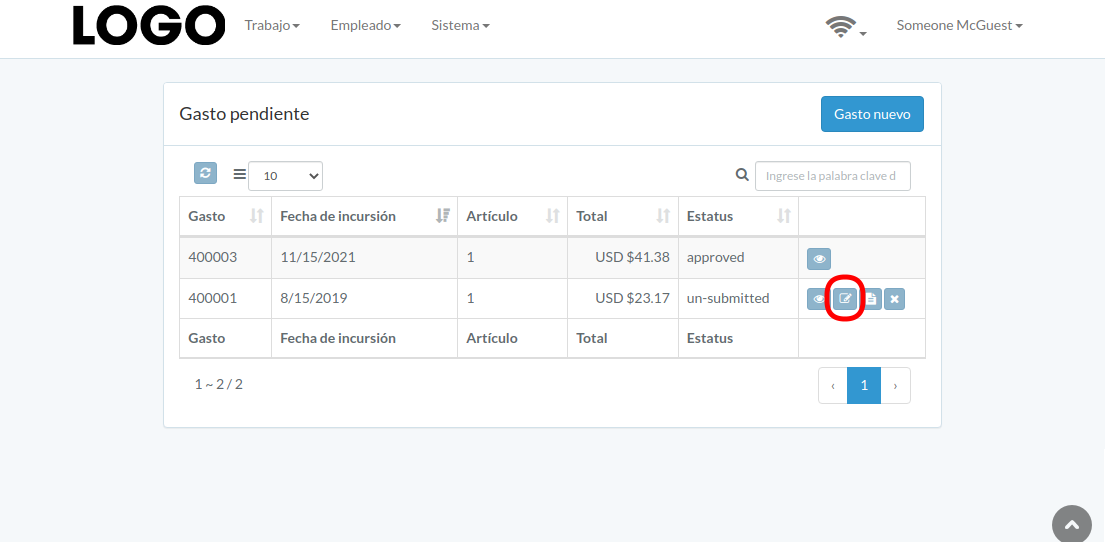
Task: Click the date 8/15/2019
Action: pyautogui.click(x=314, y=298)
